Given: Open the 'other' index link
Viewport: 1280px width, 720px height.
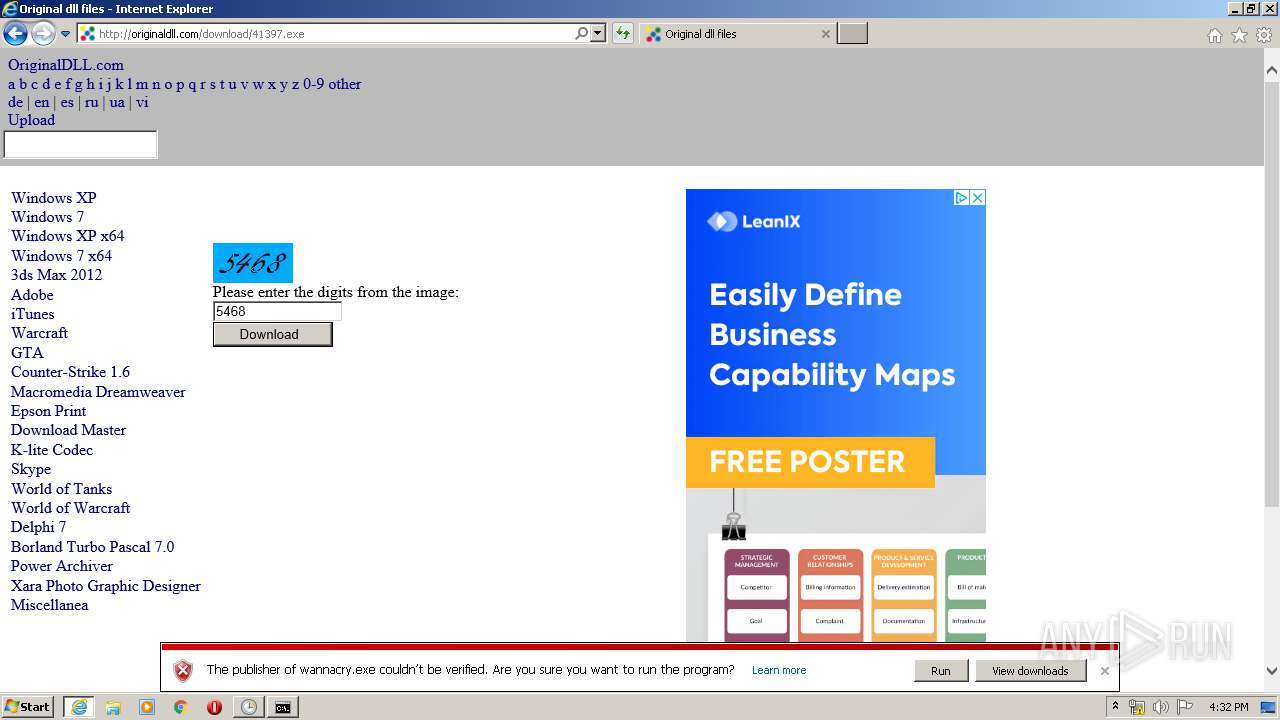Looking at the screenshot, I should 345,84.
